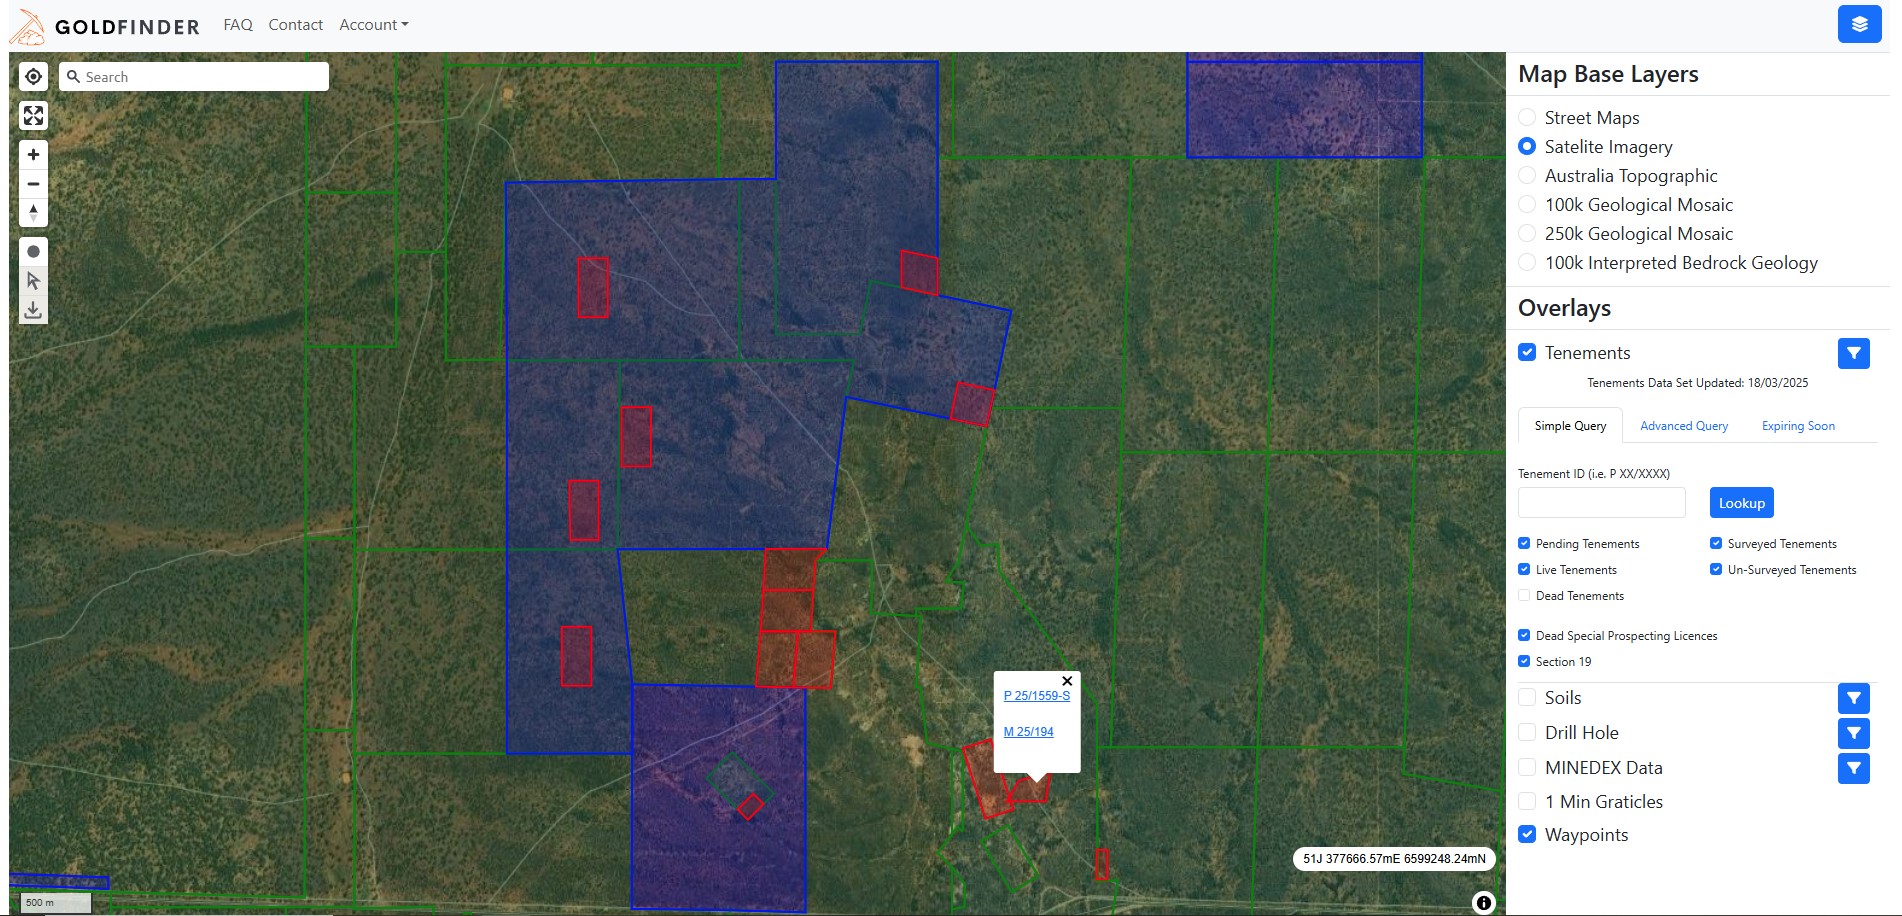Toggle the Tenements overlay checkbox
The image size is (1902, 916).
click(x=1527, y=352)
